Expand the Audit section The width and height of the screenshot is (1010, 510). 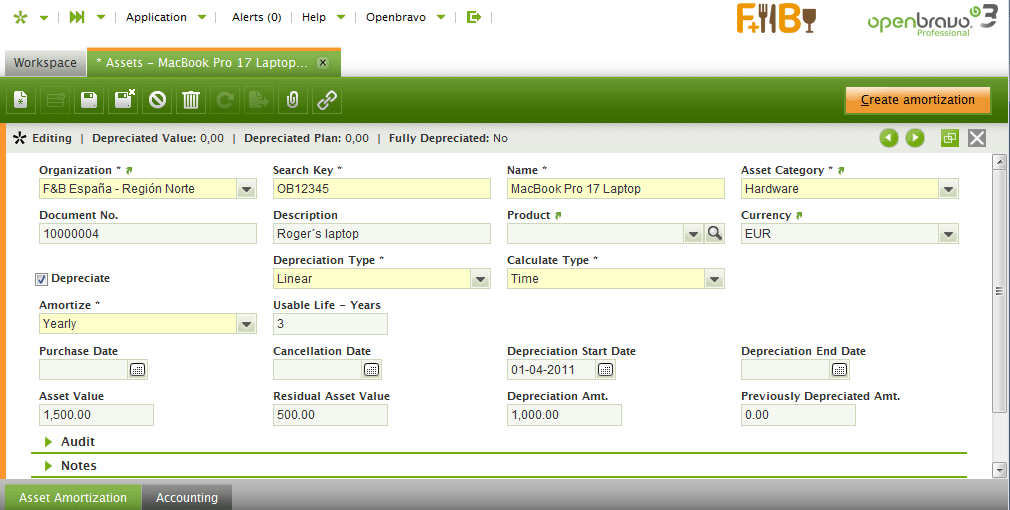pyautogui.click(x=77, y=441)
